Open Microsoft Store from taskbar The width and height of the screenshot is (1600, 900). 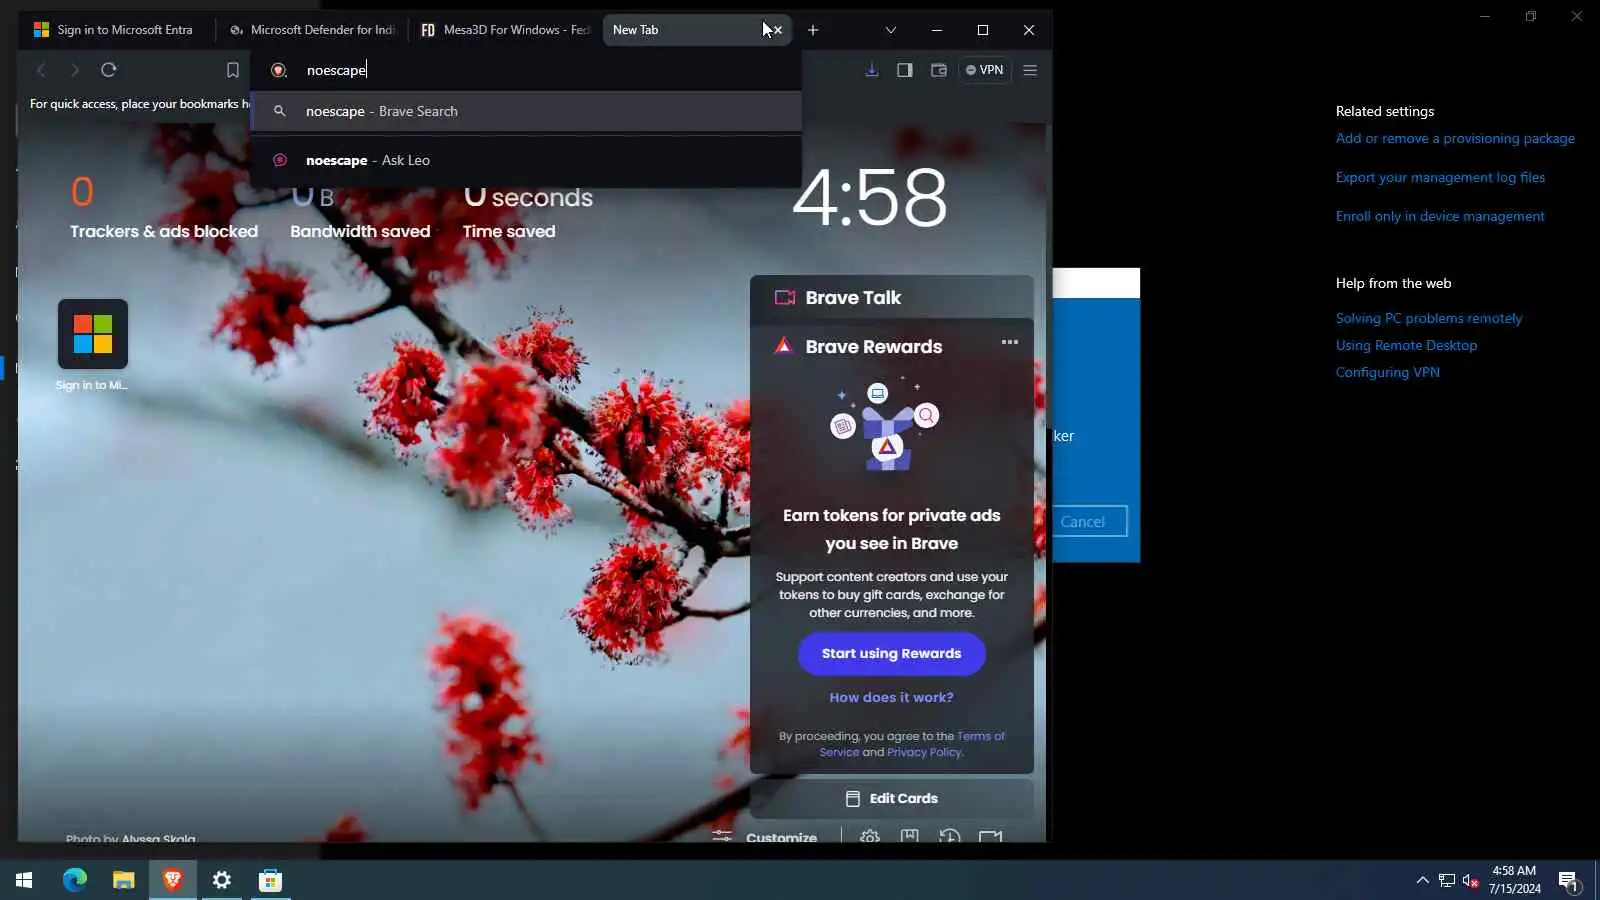coord(271,880)
